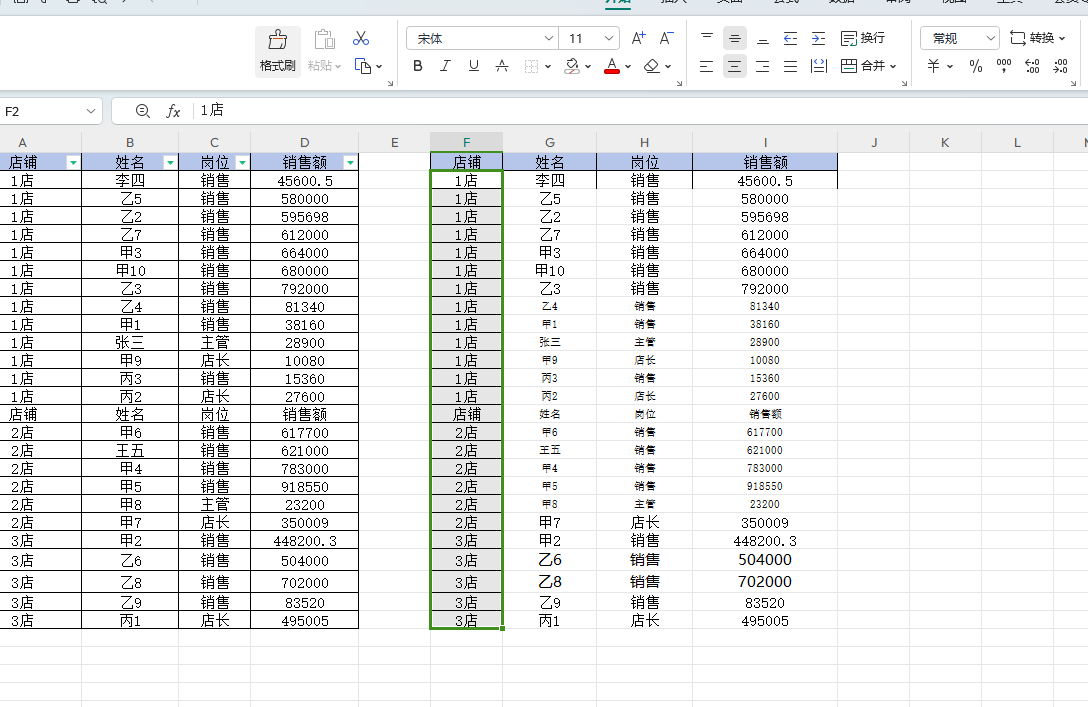Screen dimensions: 1088x707
Task: Toggle vertical middle alignment
Action: [734, 38]
